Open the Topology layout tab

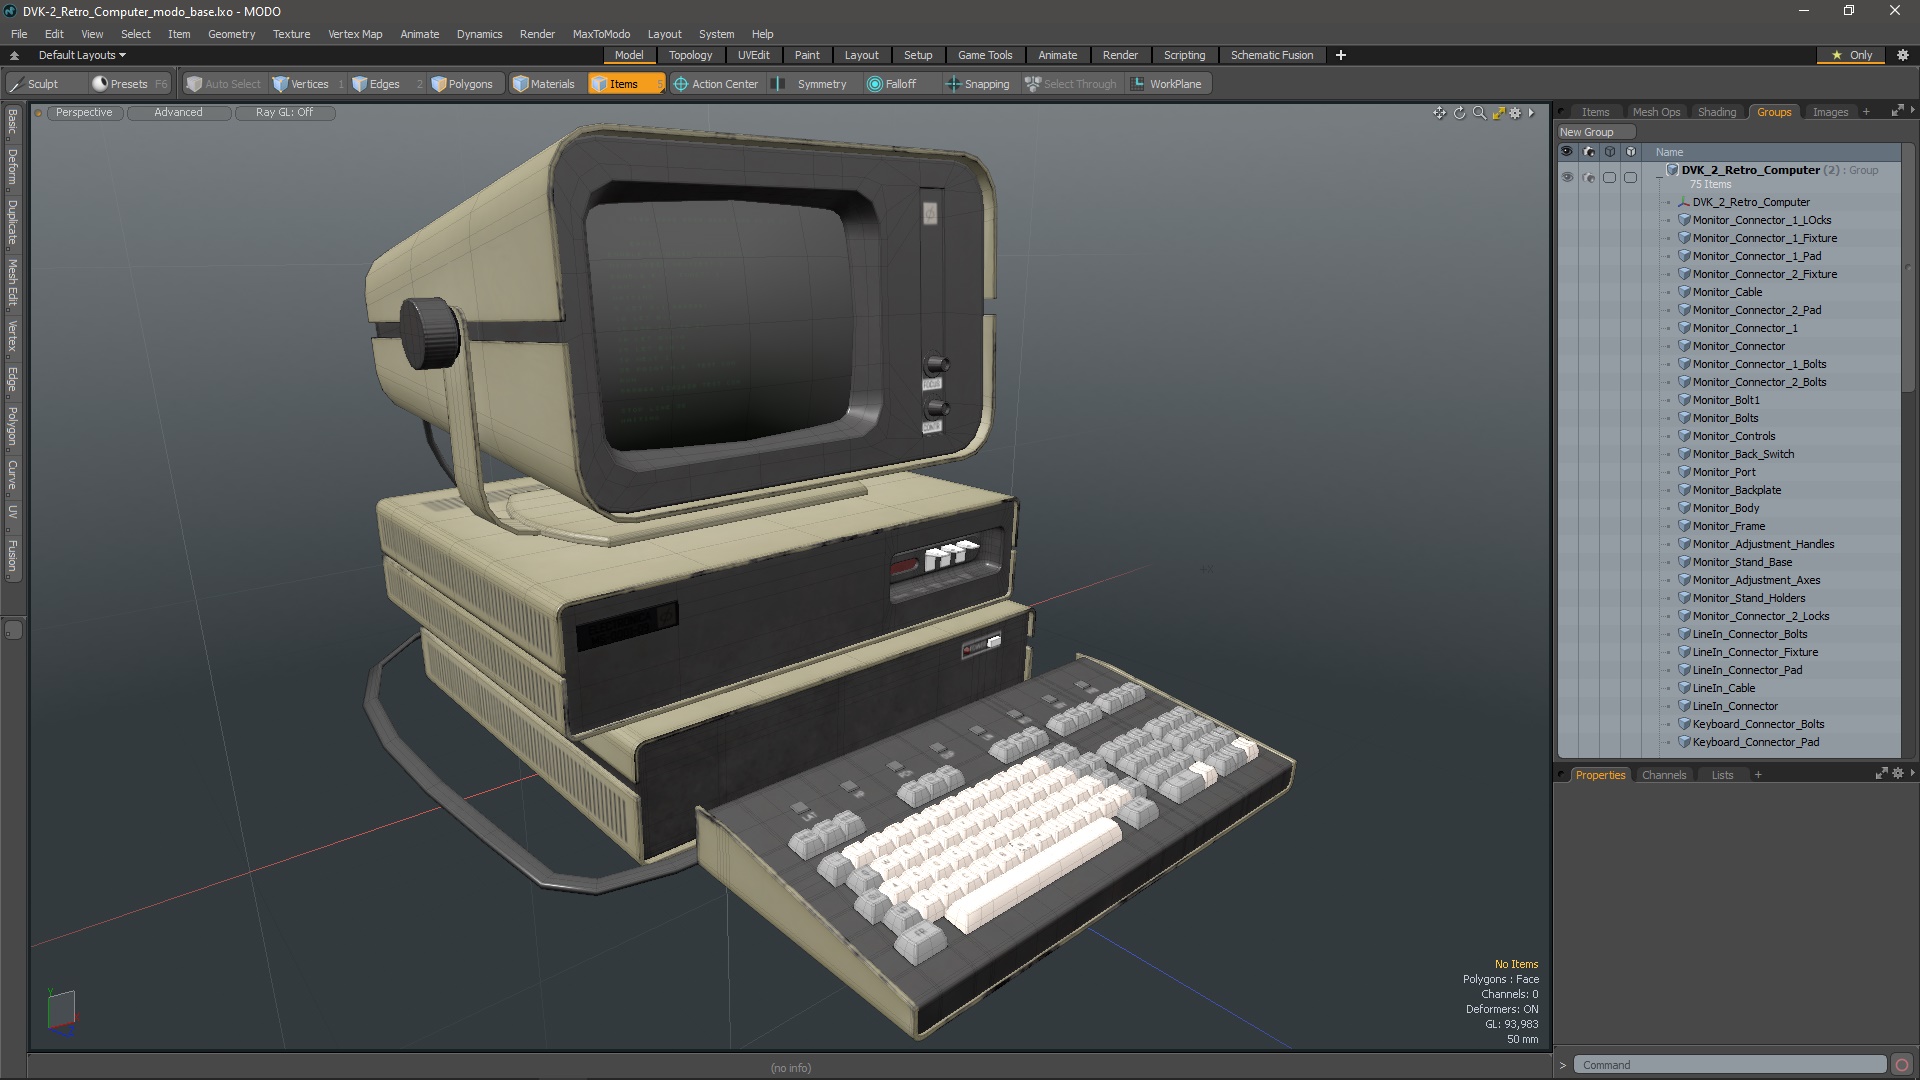click(x=690, y=55)
